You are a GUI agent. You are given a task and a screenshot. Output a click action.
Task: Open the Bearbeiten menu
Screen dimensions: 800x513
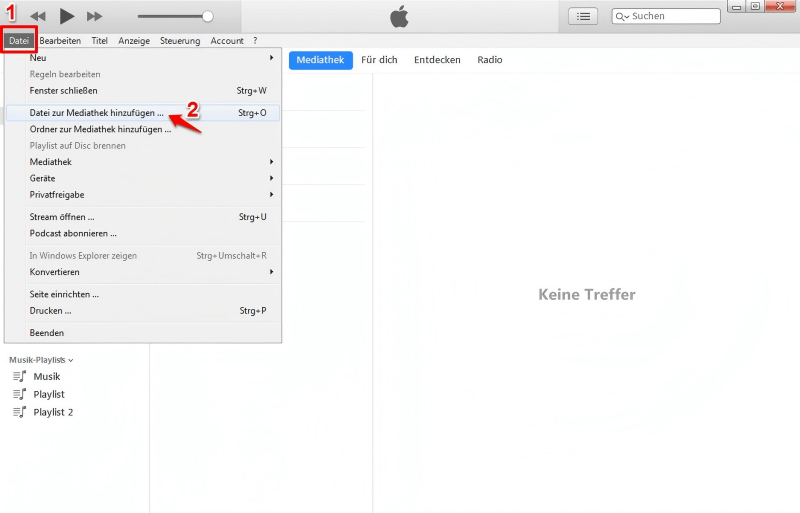[x=60, y=40]
